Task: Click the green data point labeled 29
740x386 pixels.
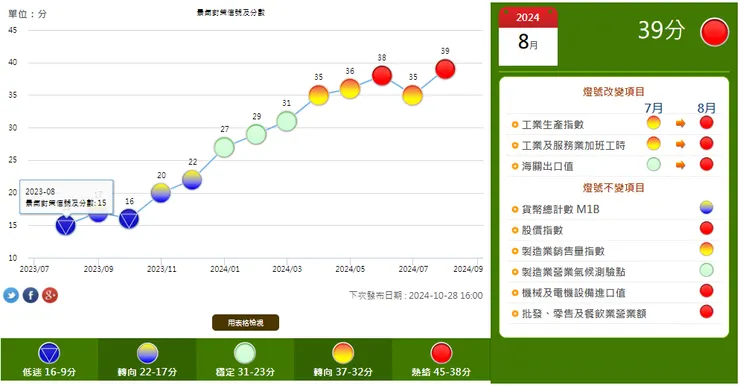Action: (x=256, y=134)
